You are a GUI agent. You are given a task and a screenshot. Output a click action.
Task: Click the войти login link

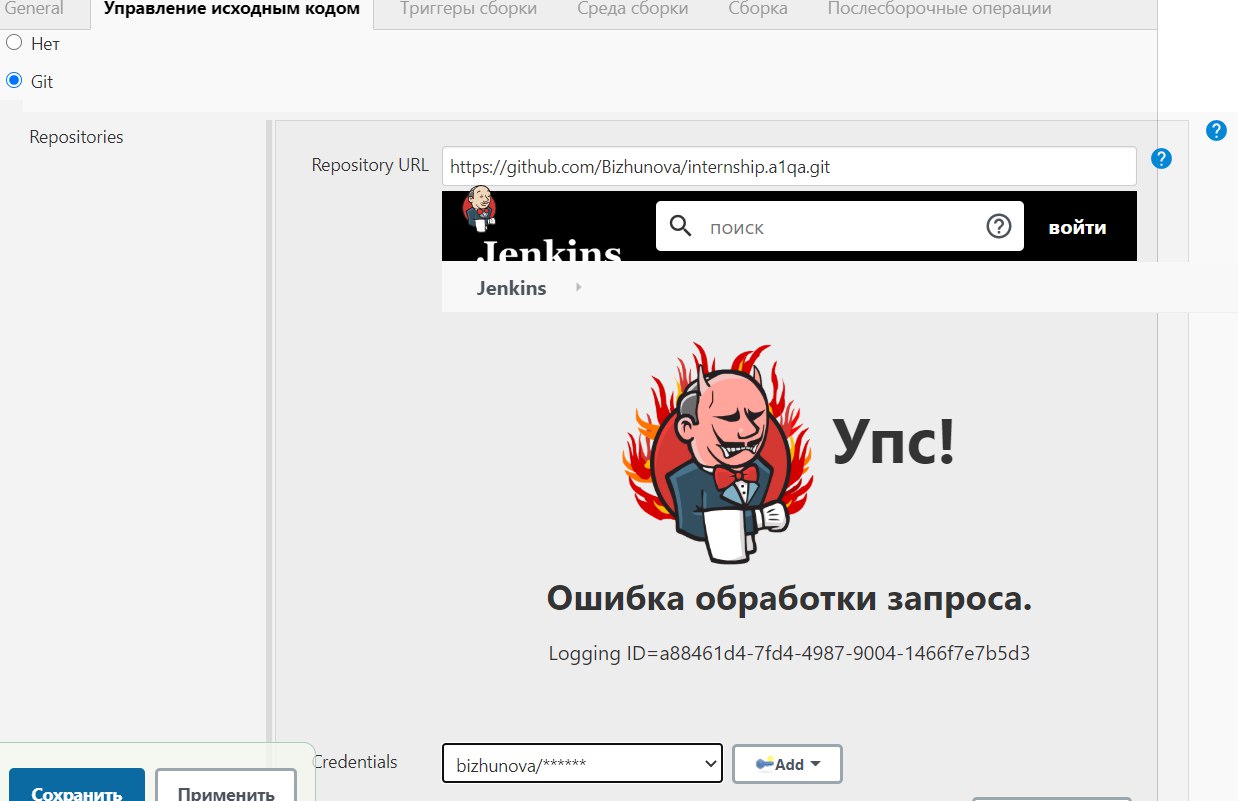pos(1077,227)
